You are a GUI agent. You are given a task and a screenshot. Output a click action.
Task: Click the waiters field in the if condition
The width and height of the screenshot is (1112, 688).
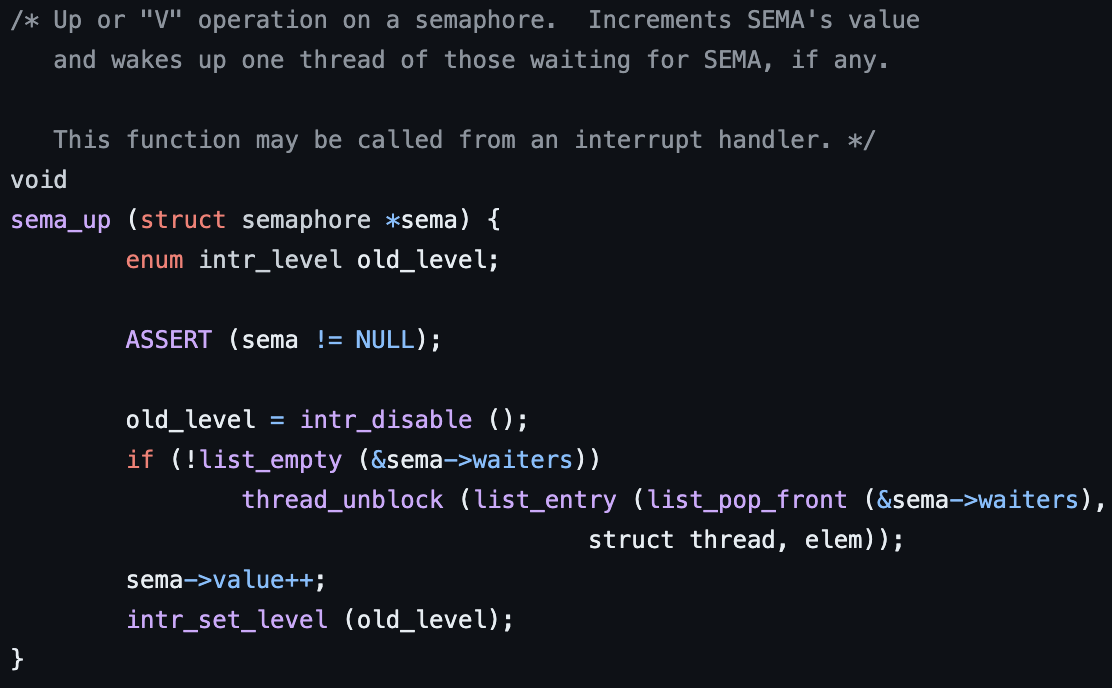click(523, 460)
